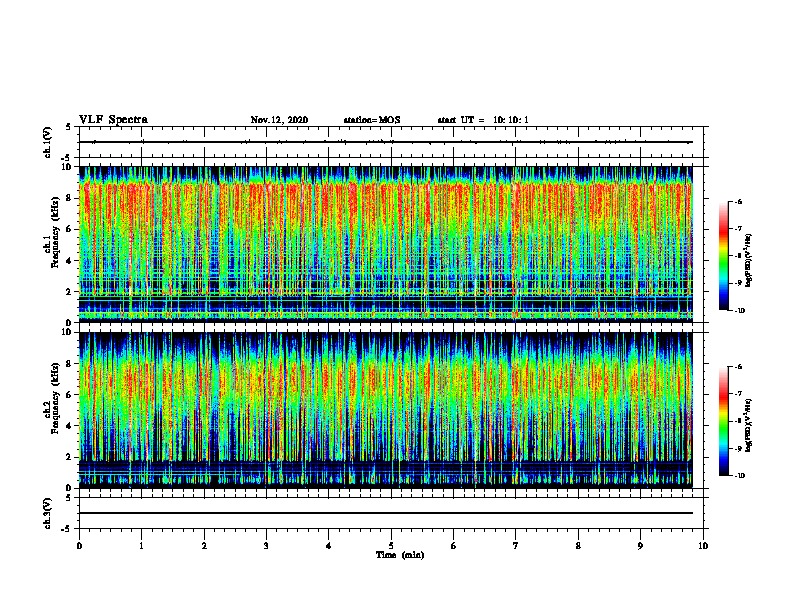Viewport: 792px width, 612px height.
Task: Click the ch.1 spectrogram "4" kHz tick label
Action: pos(69,261)
